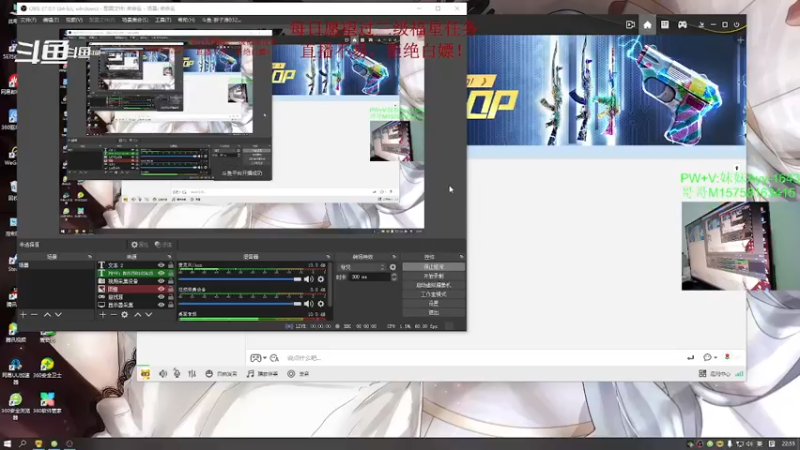Viewport: 800px width, 450px height.
Task: Click the Start Recording button
Action: click(x=433, y=276)
